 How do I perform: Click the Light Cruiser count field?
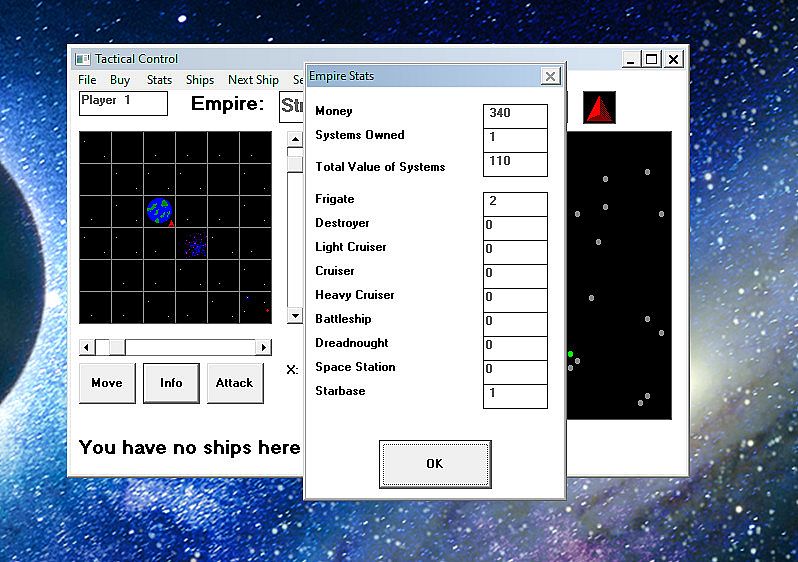pos(515,252)
